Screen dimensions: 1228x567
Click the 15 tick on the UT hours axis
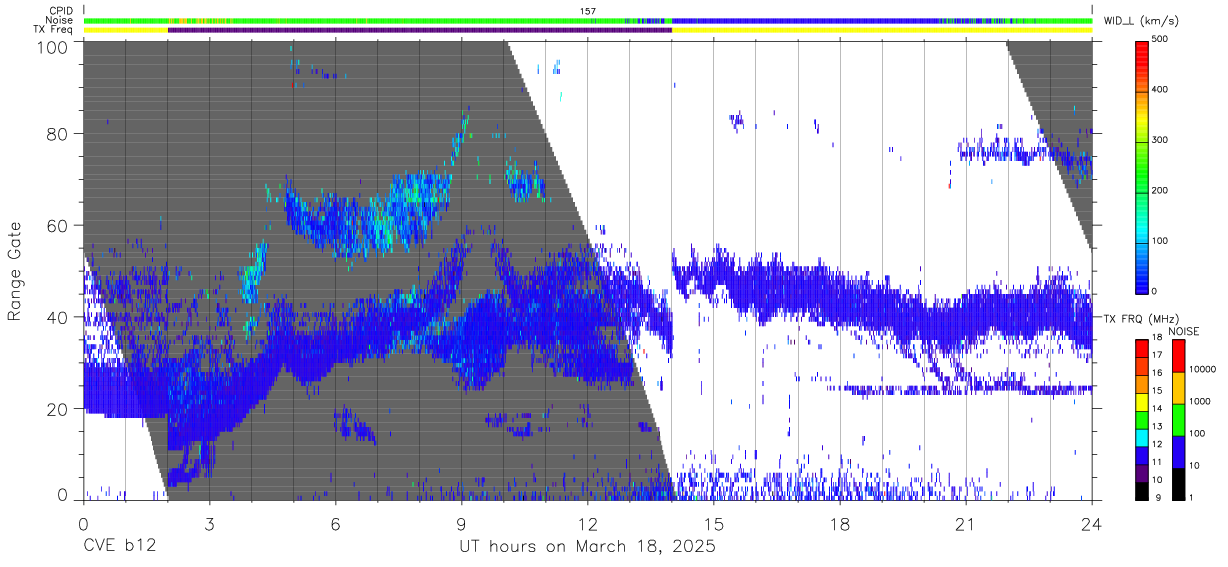pyautogui.click(x=713, y=523)
